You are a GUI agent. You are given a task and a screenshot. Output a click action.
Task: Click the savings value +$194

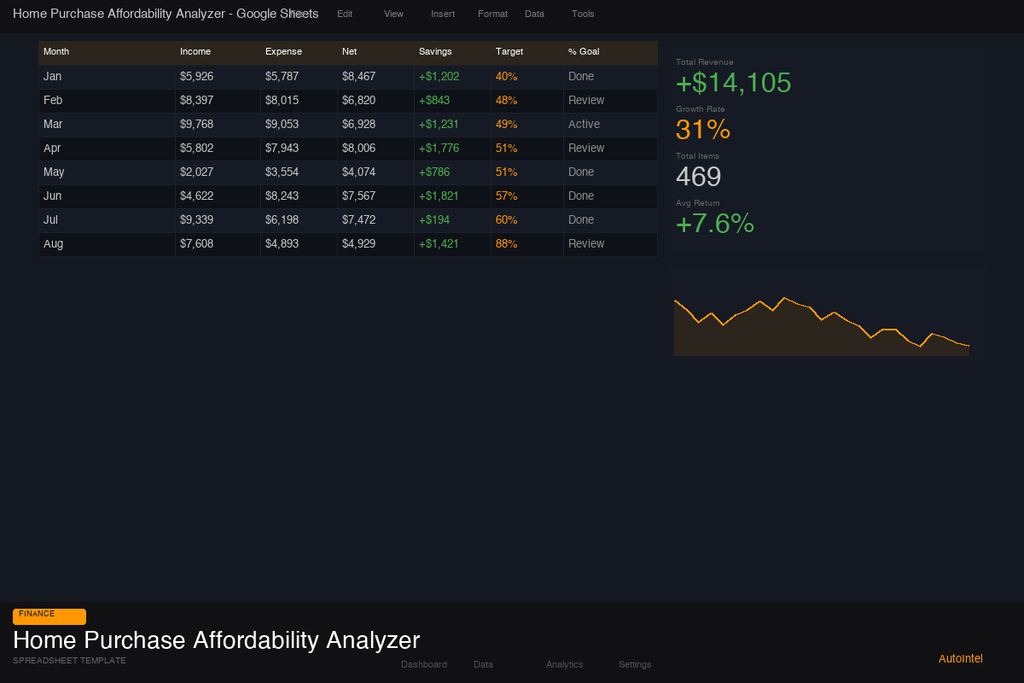coord(434,220)
